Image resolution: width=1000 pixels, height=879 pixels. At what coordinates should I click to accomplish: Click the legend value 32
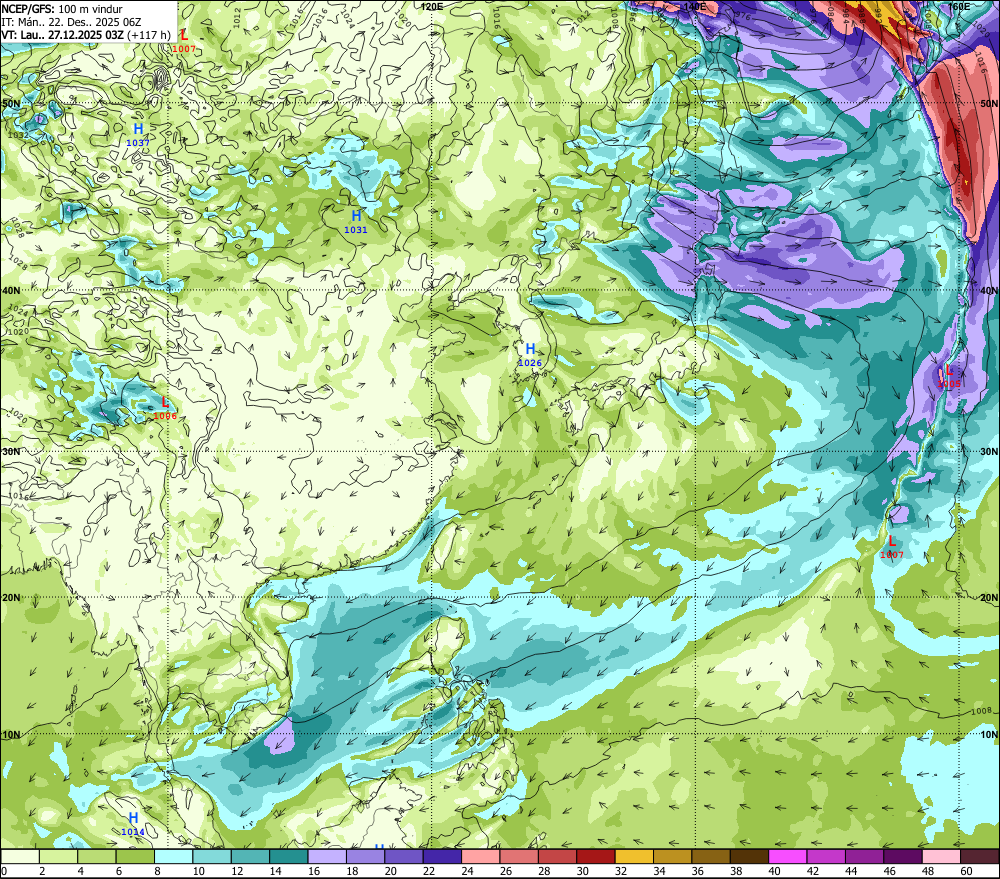(621, 871)
